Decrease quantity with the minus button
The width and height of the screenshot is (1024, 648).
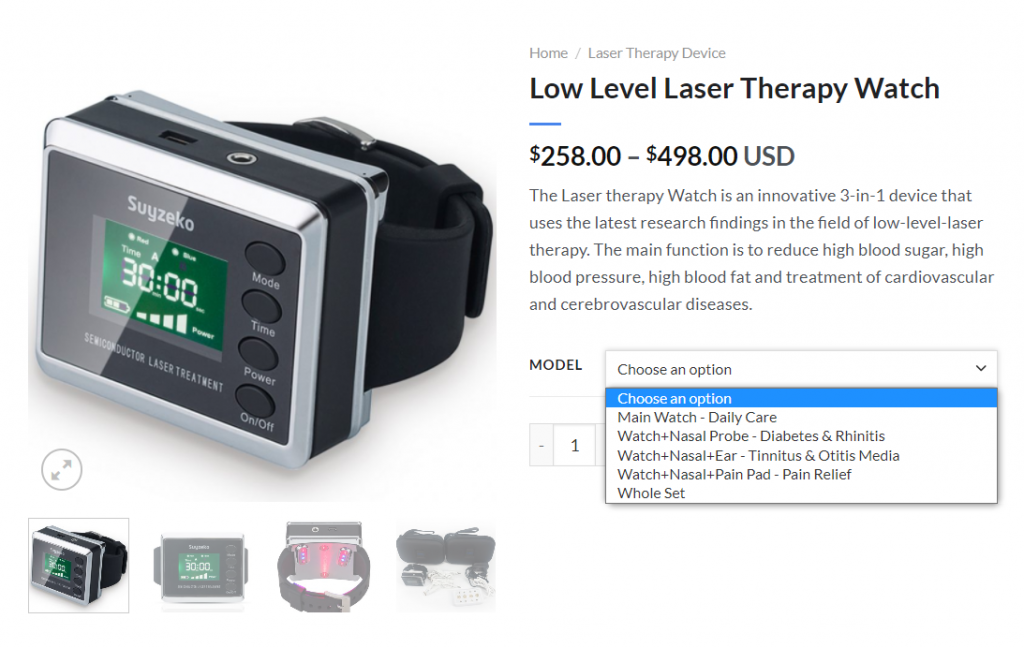[541, 445]
